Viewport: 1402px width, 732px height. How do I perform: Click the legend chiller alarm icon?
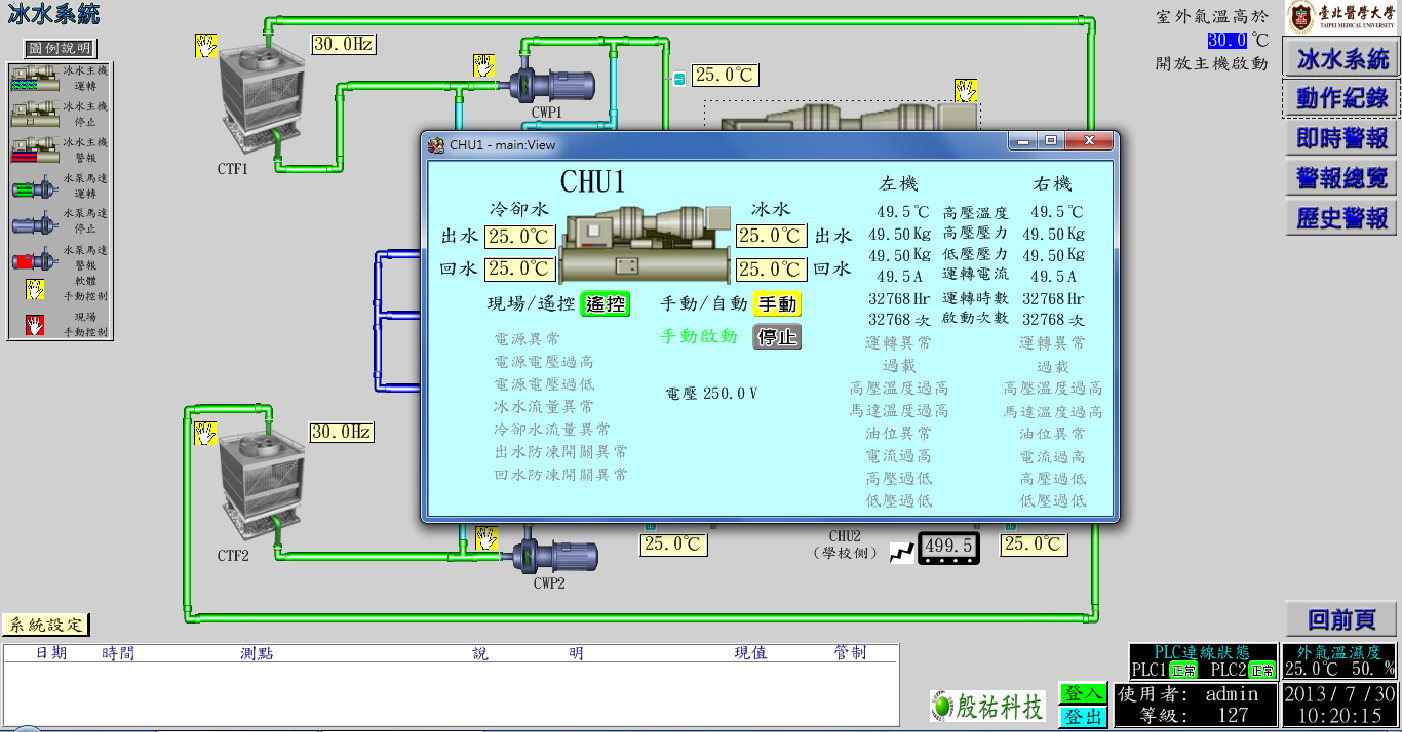tap(34, 150)
